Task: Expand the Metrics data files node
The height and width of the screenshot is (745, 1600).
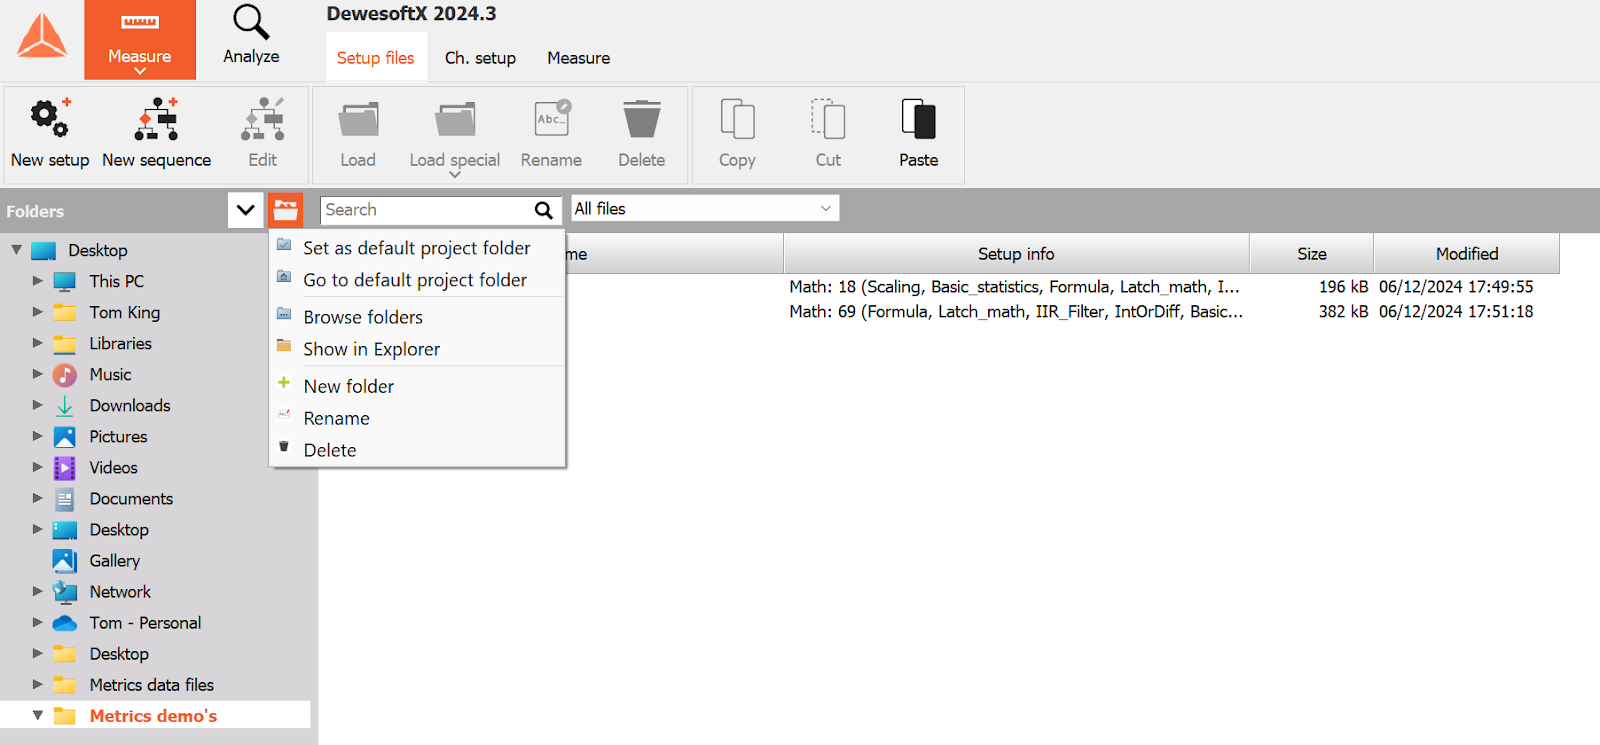Action: (x=38, y=685)
